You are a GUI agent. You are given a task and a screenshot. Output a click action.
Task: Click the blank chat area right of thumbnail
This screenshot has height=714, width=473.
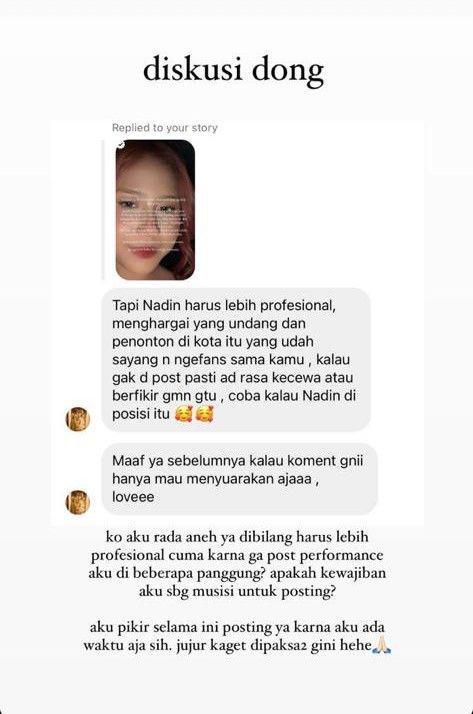[x=310, y=210]
